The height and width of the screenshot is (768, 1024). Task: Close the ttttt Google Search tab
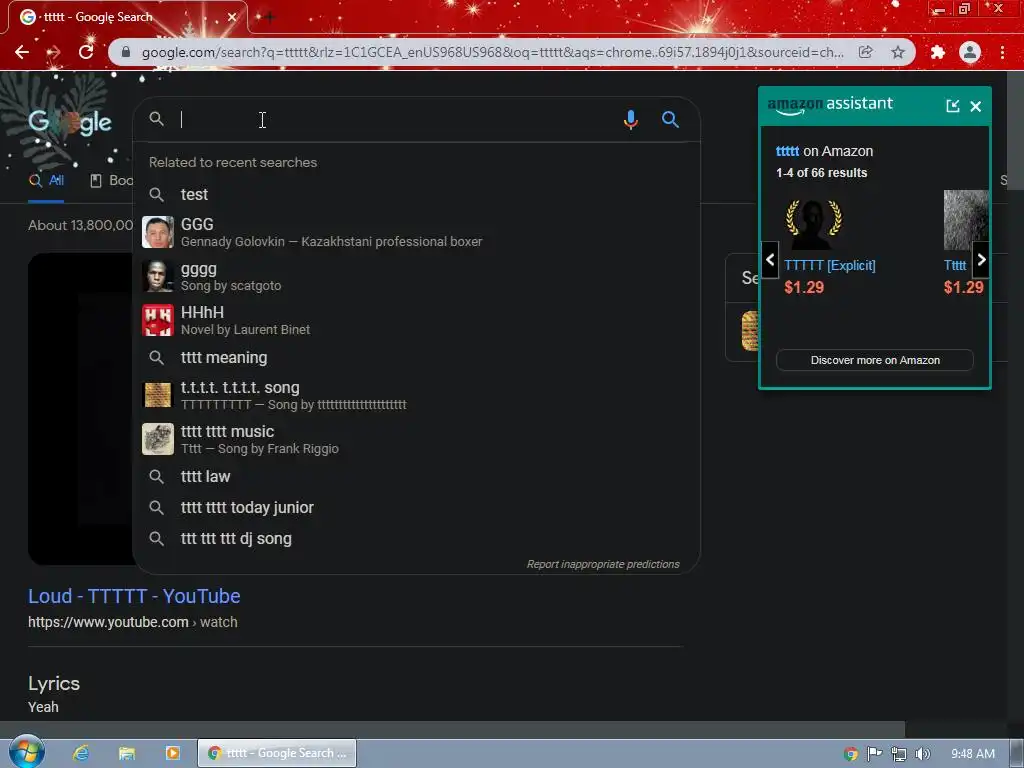[232, 17]
